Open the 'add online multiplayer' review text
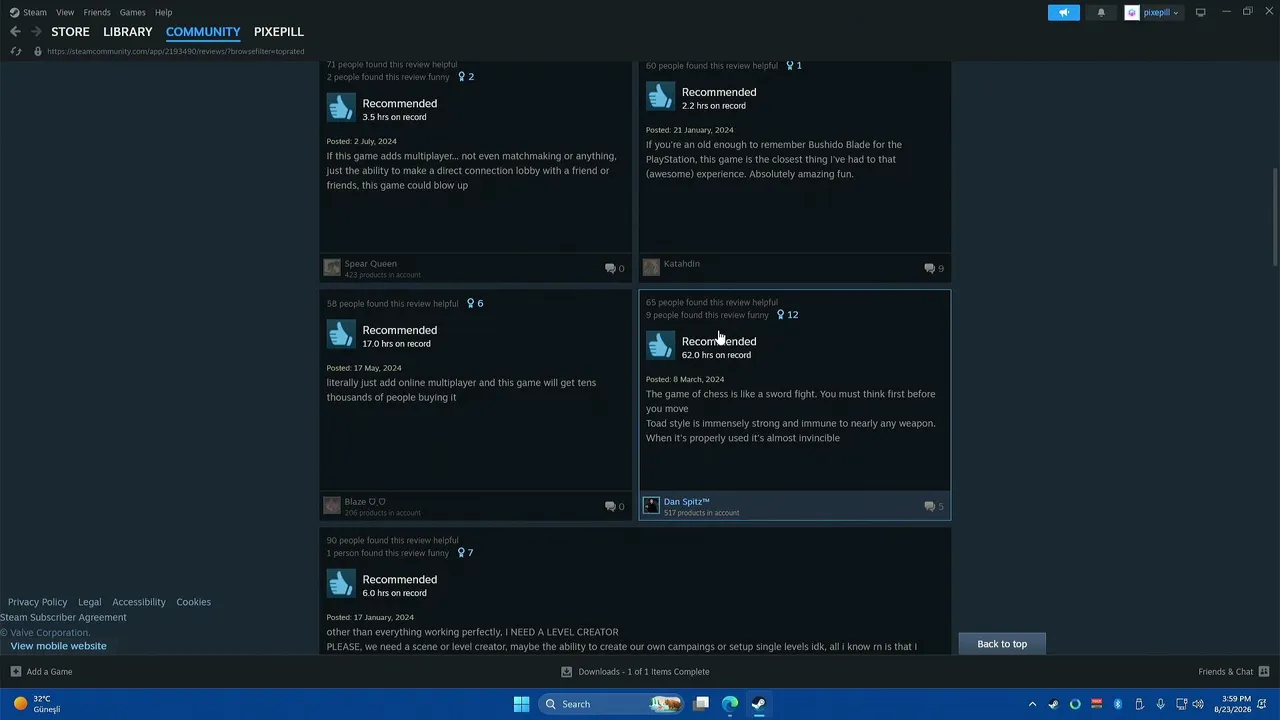 point(461,390)
